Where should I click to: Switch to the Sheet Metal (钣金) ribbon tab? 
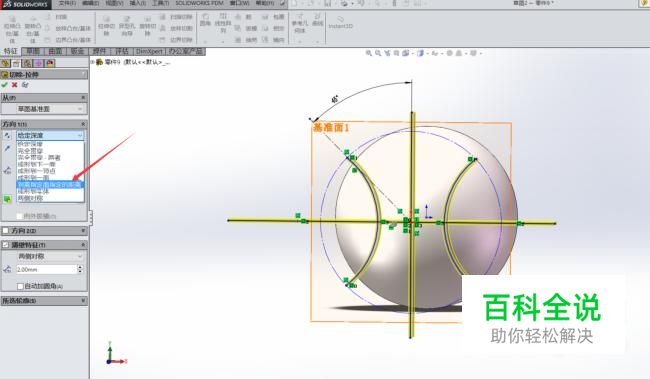point(78,51)
